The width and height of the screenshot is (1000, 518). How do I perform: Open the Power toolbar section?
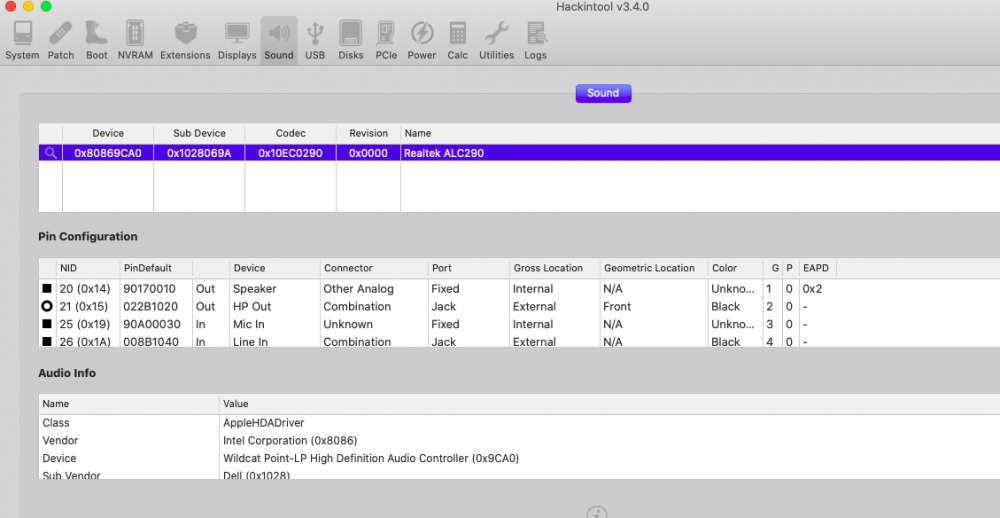tap(422, 40)
